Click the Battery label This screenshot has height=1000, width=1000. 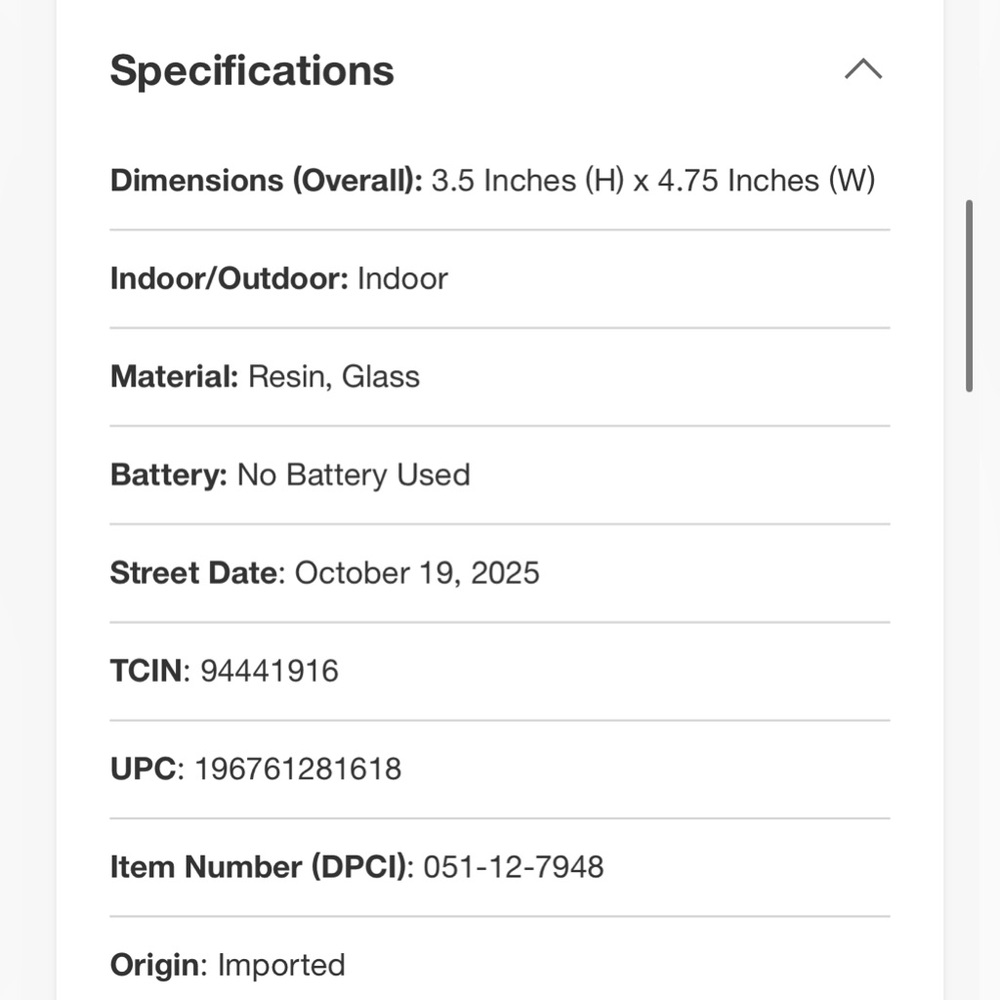click(169, 474)
